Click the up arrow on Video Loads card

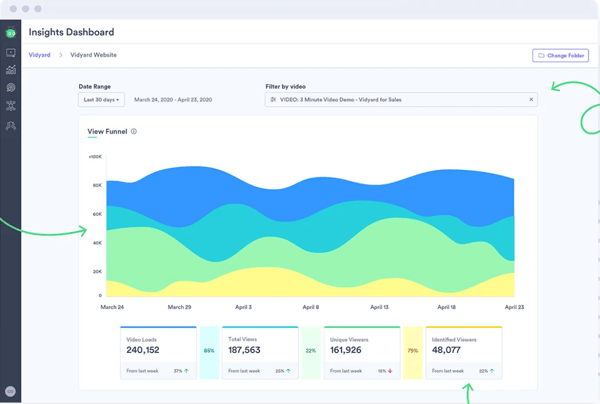click(186, 371)
